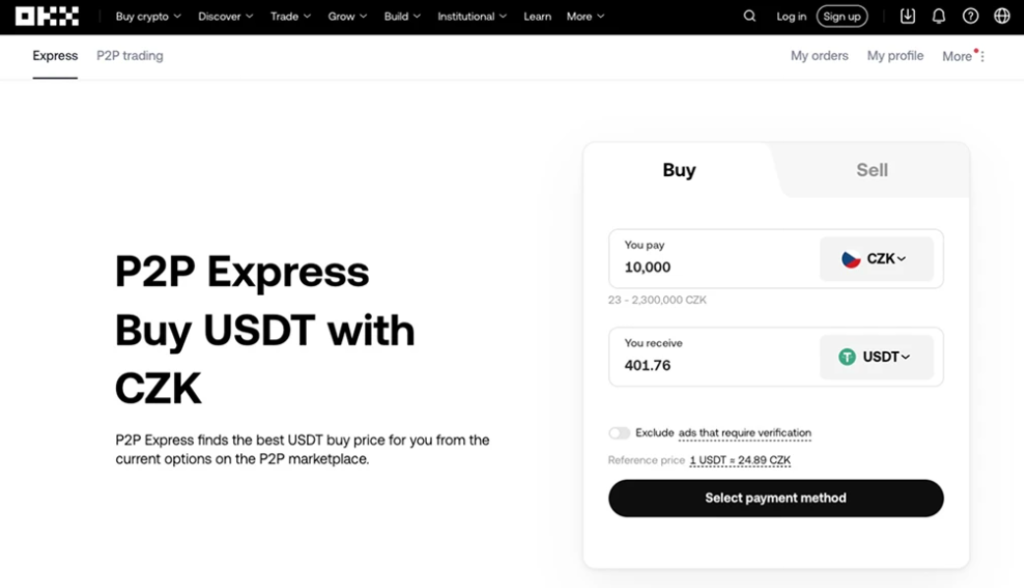Click the You pay amount field
The image size is (1024, 588).
click(710, 267)
